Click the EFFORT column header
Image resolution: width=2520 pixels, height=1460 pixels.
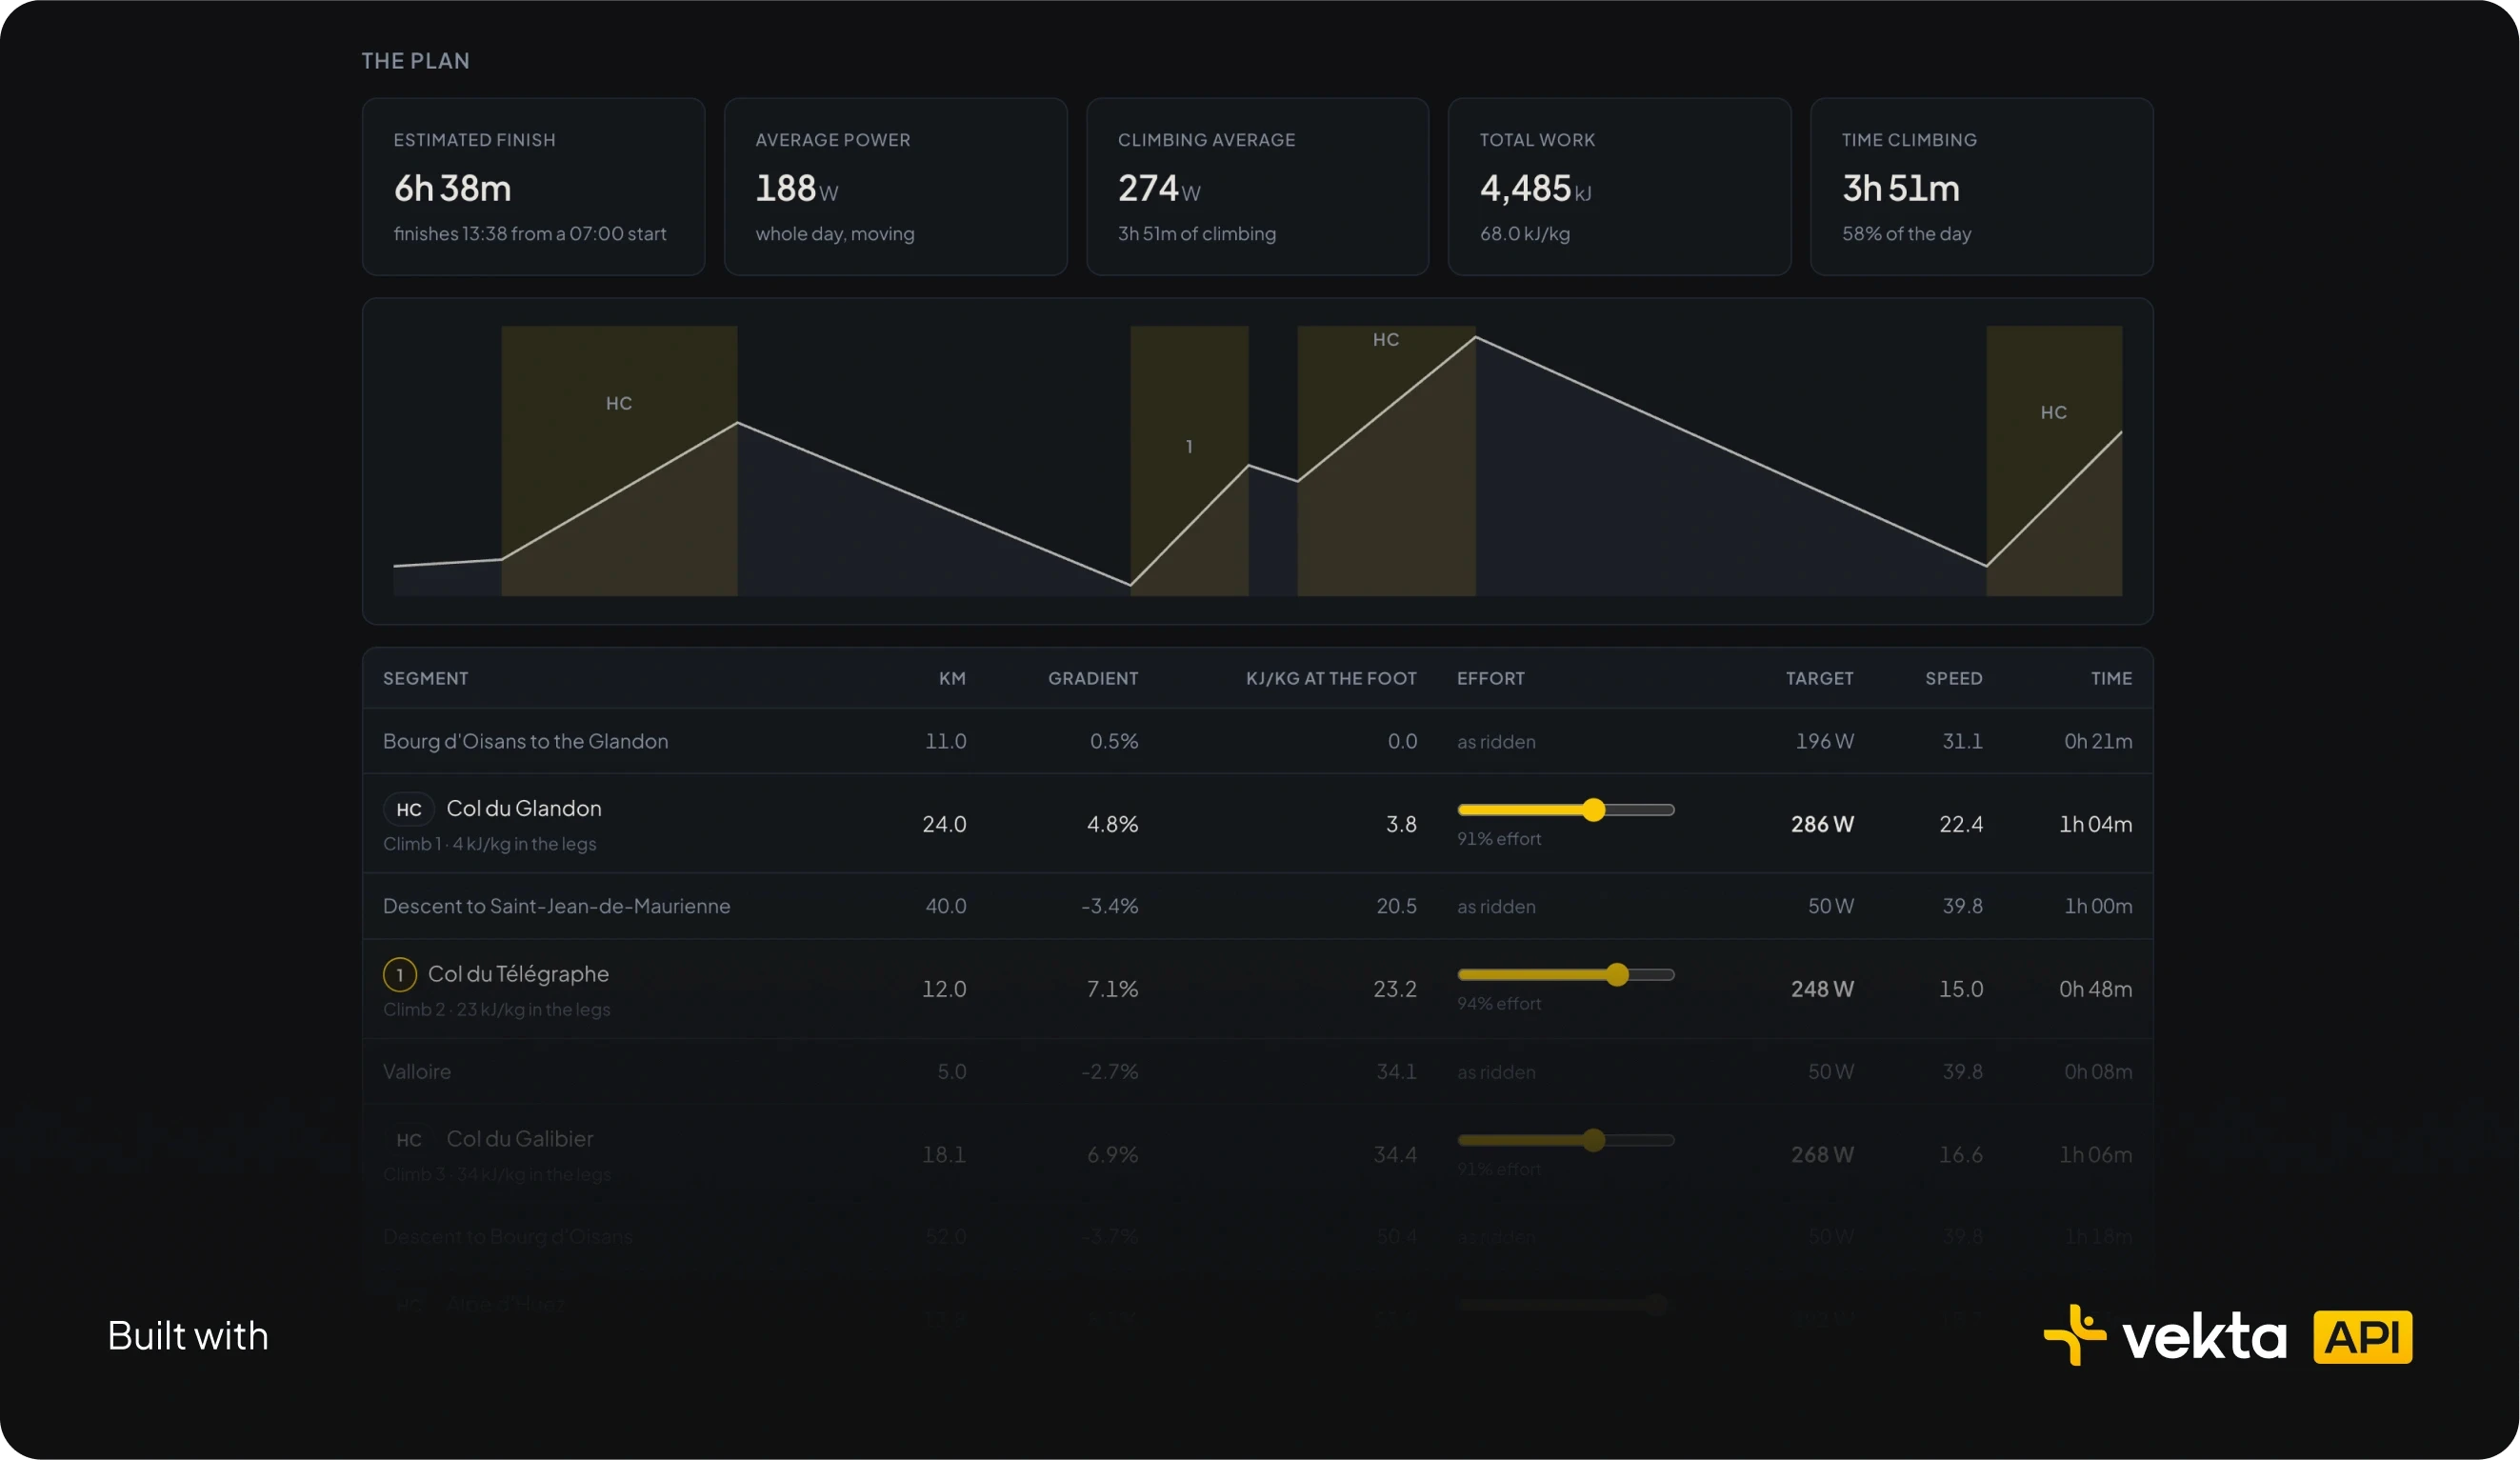[1490, 678]
